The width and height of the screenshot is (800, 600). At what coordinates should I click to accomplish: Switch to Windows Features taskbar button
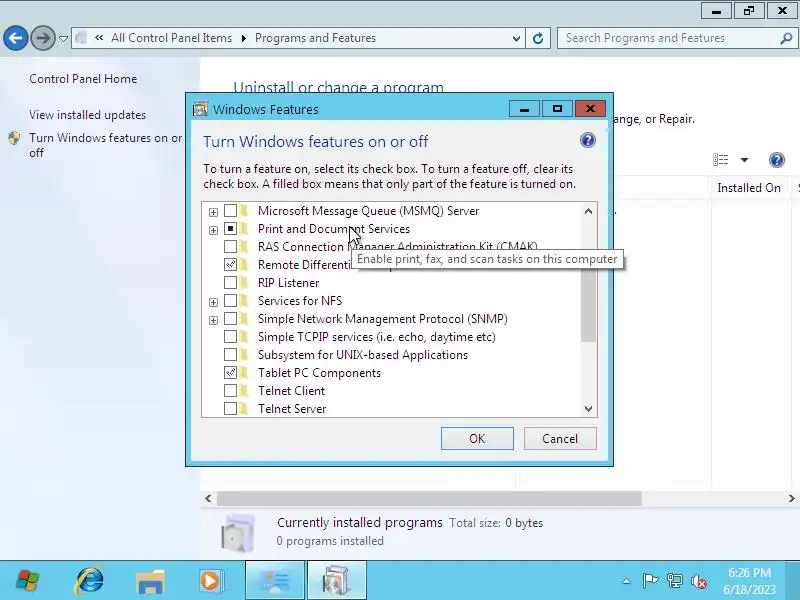336,581
